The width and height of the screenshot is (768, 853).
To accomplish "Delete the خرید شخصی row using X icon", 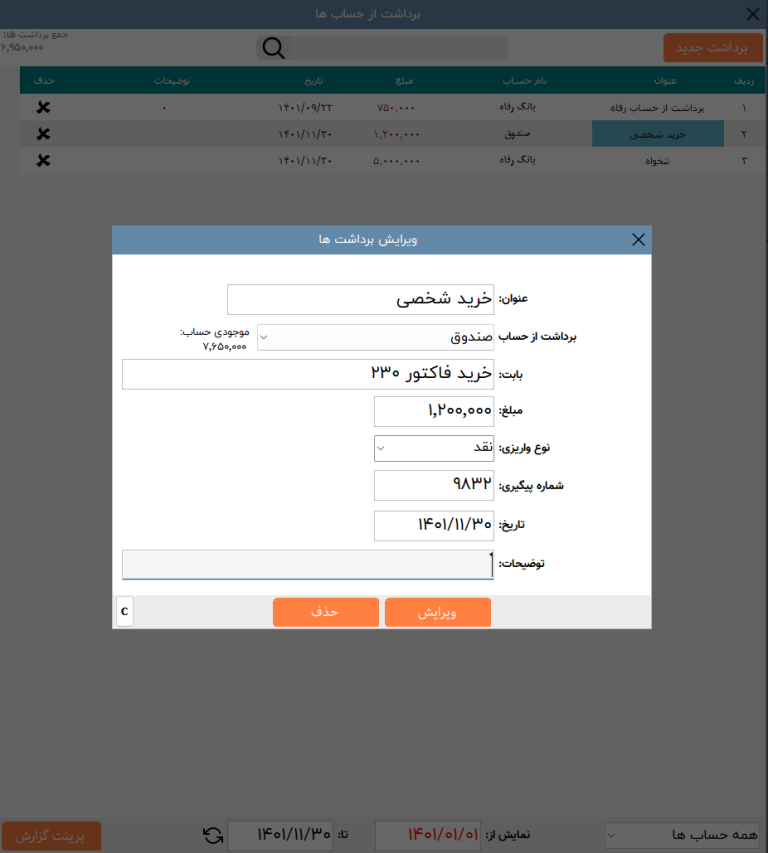I will click(44, 134).
